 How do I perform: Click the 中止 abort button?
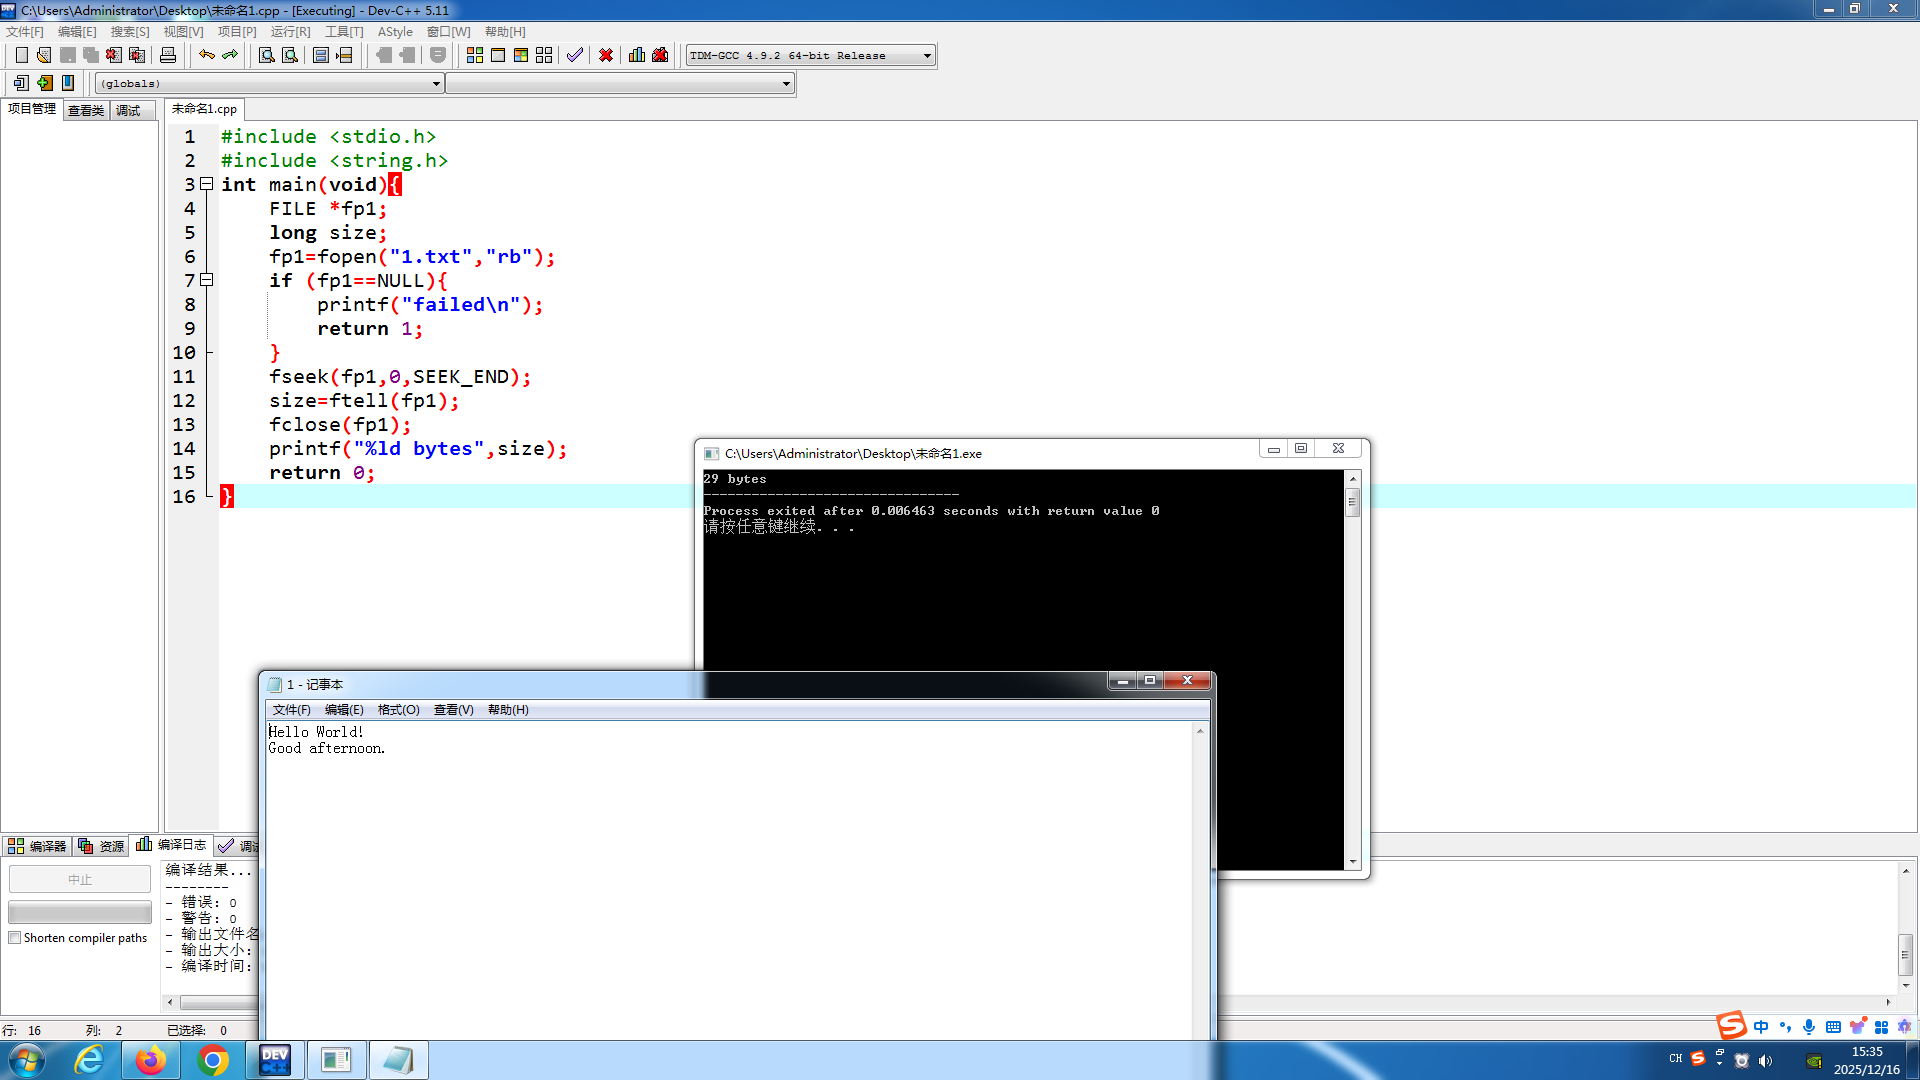pos(80,879)
